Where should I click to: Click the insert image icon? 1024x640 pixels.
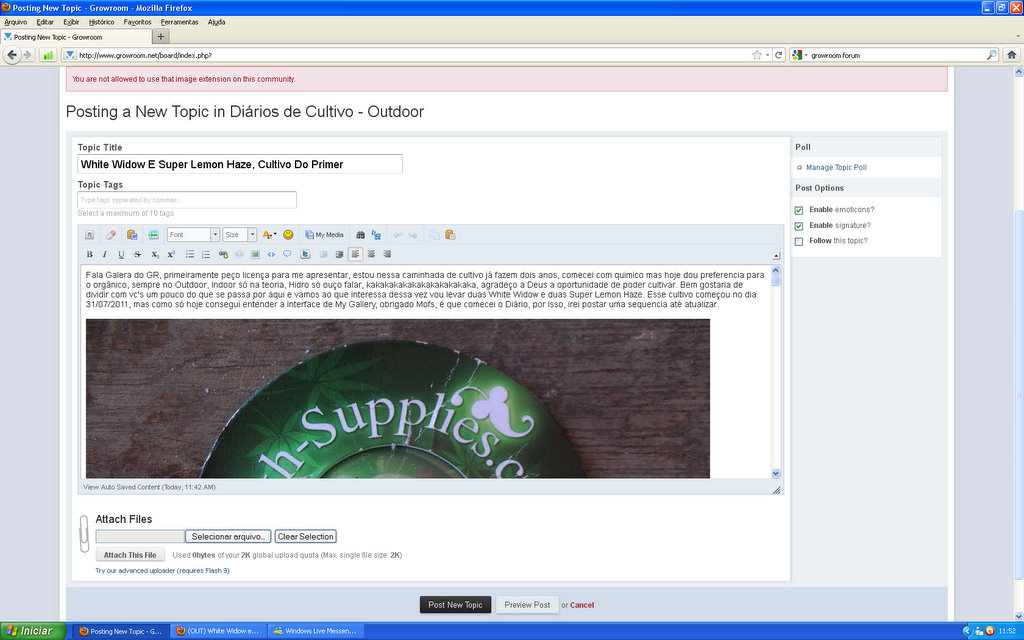tap(255, 254)
